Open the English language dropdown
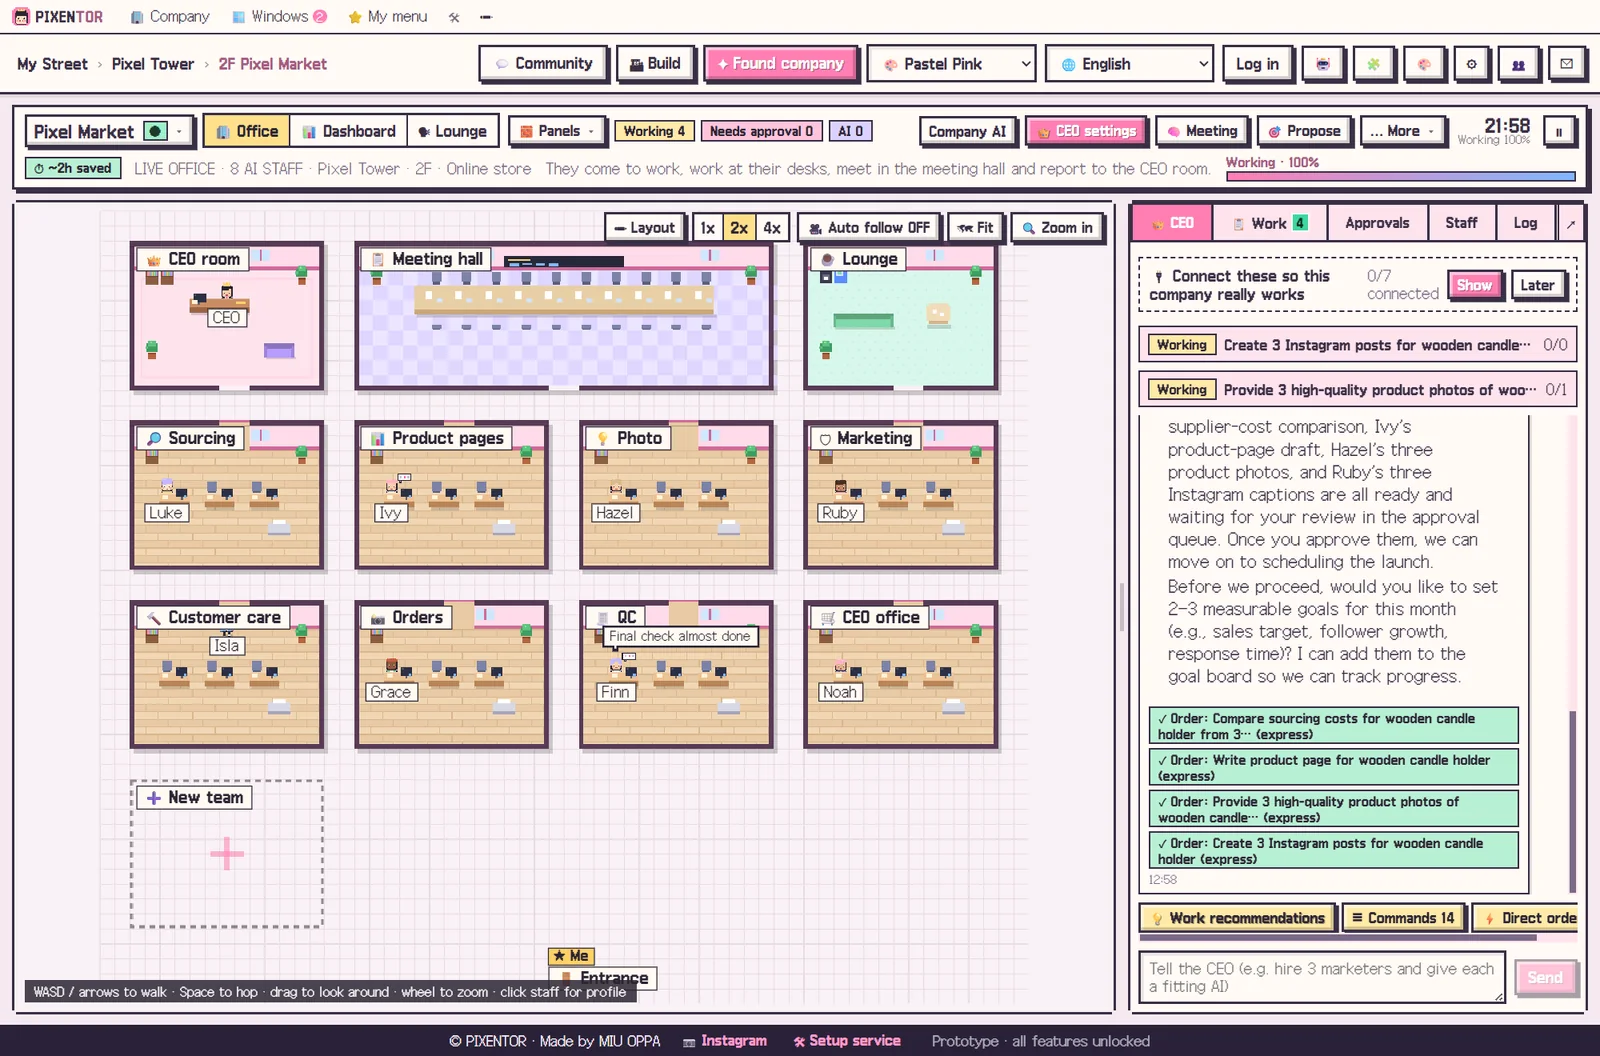The image size is (1600, 1056). pyautogui.click(x=1129, y=64)
